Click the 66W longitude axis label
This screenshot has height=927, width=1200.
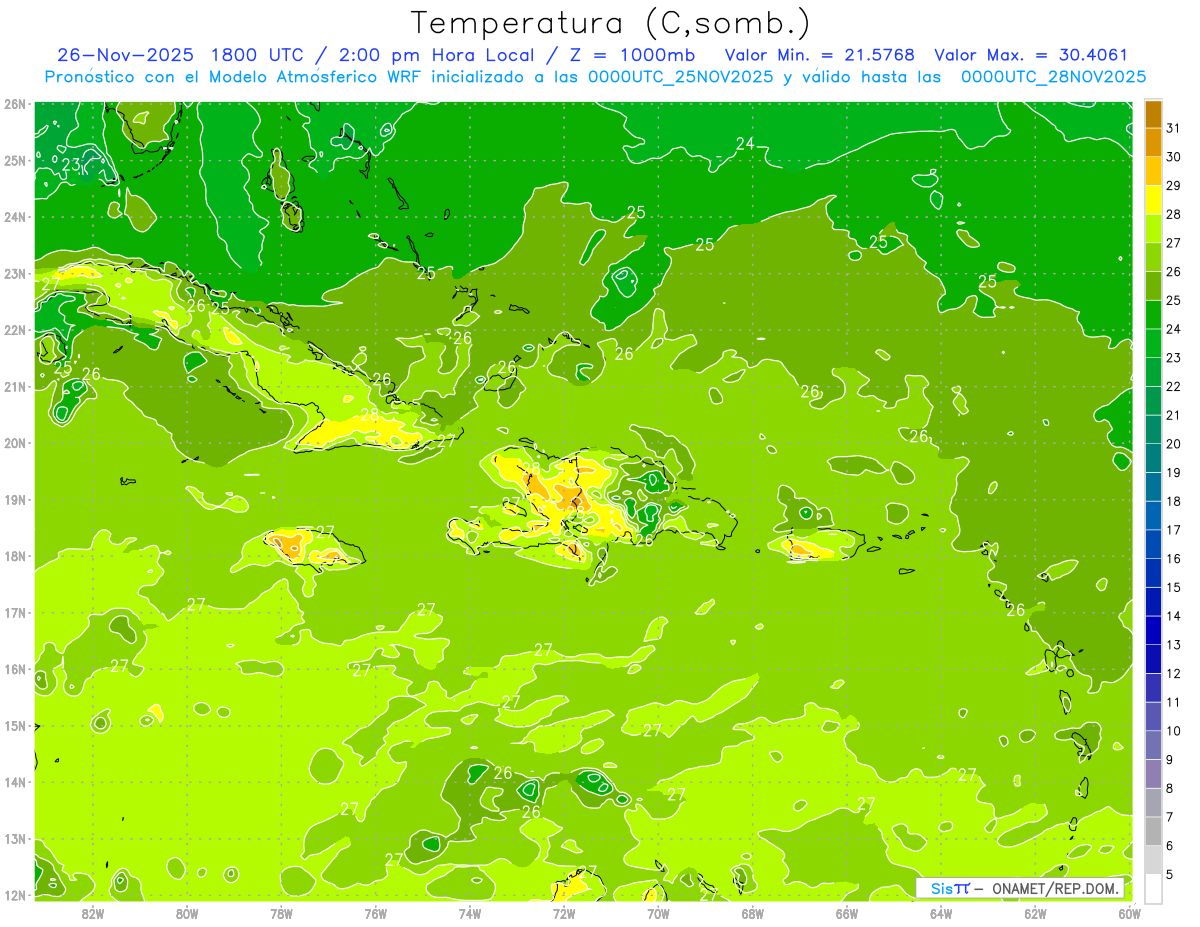(x=847, y=912)
